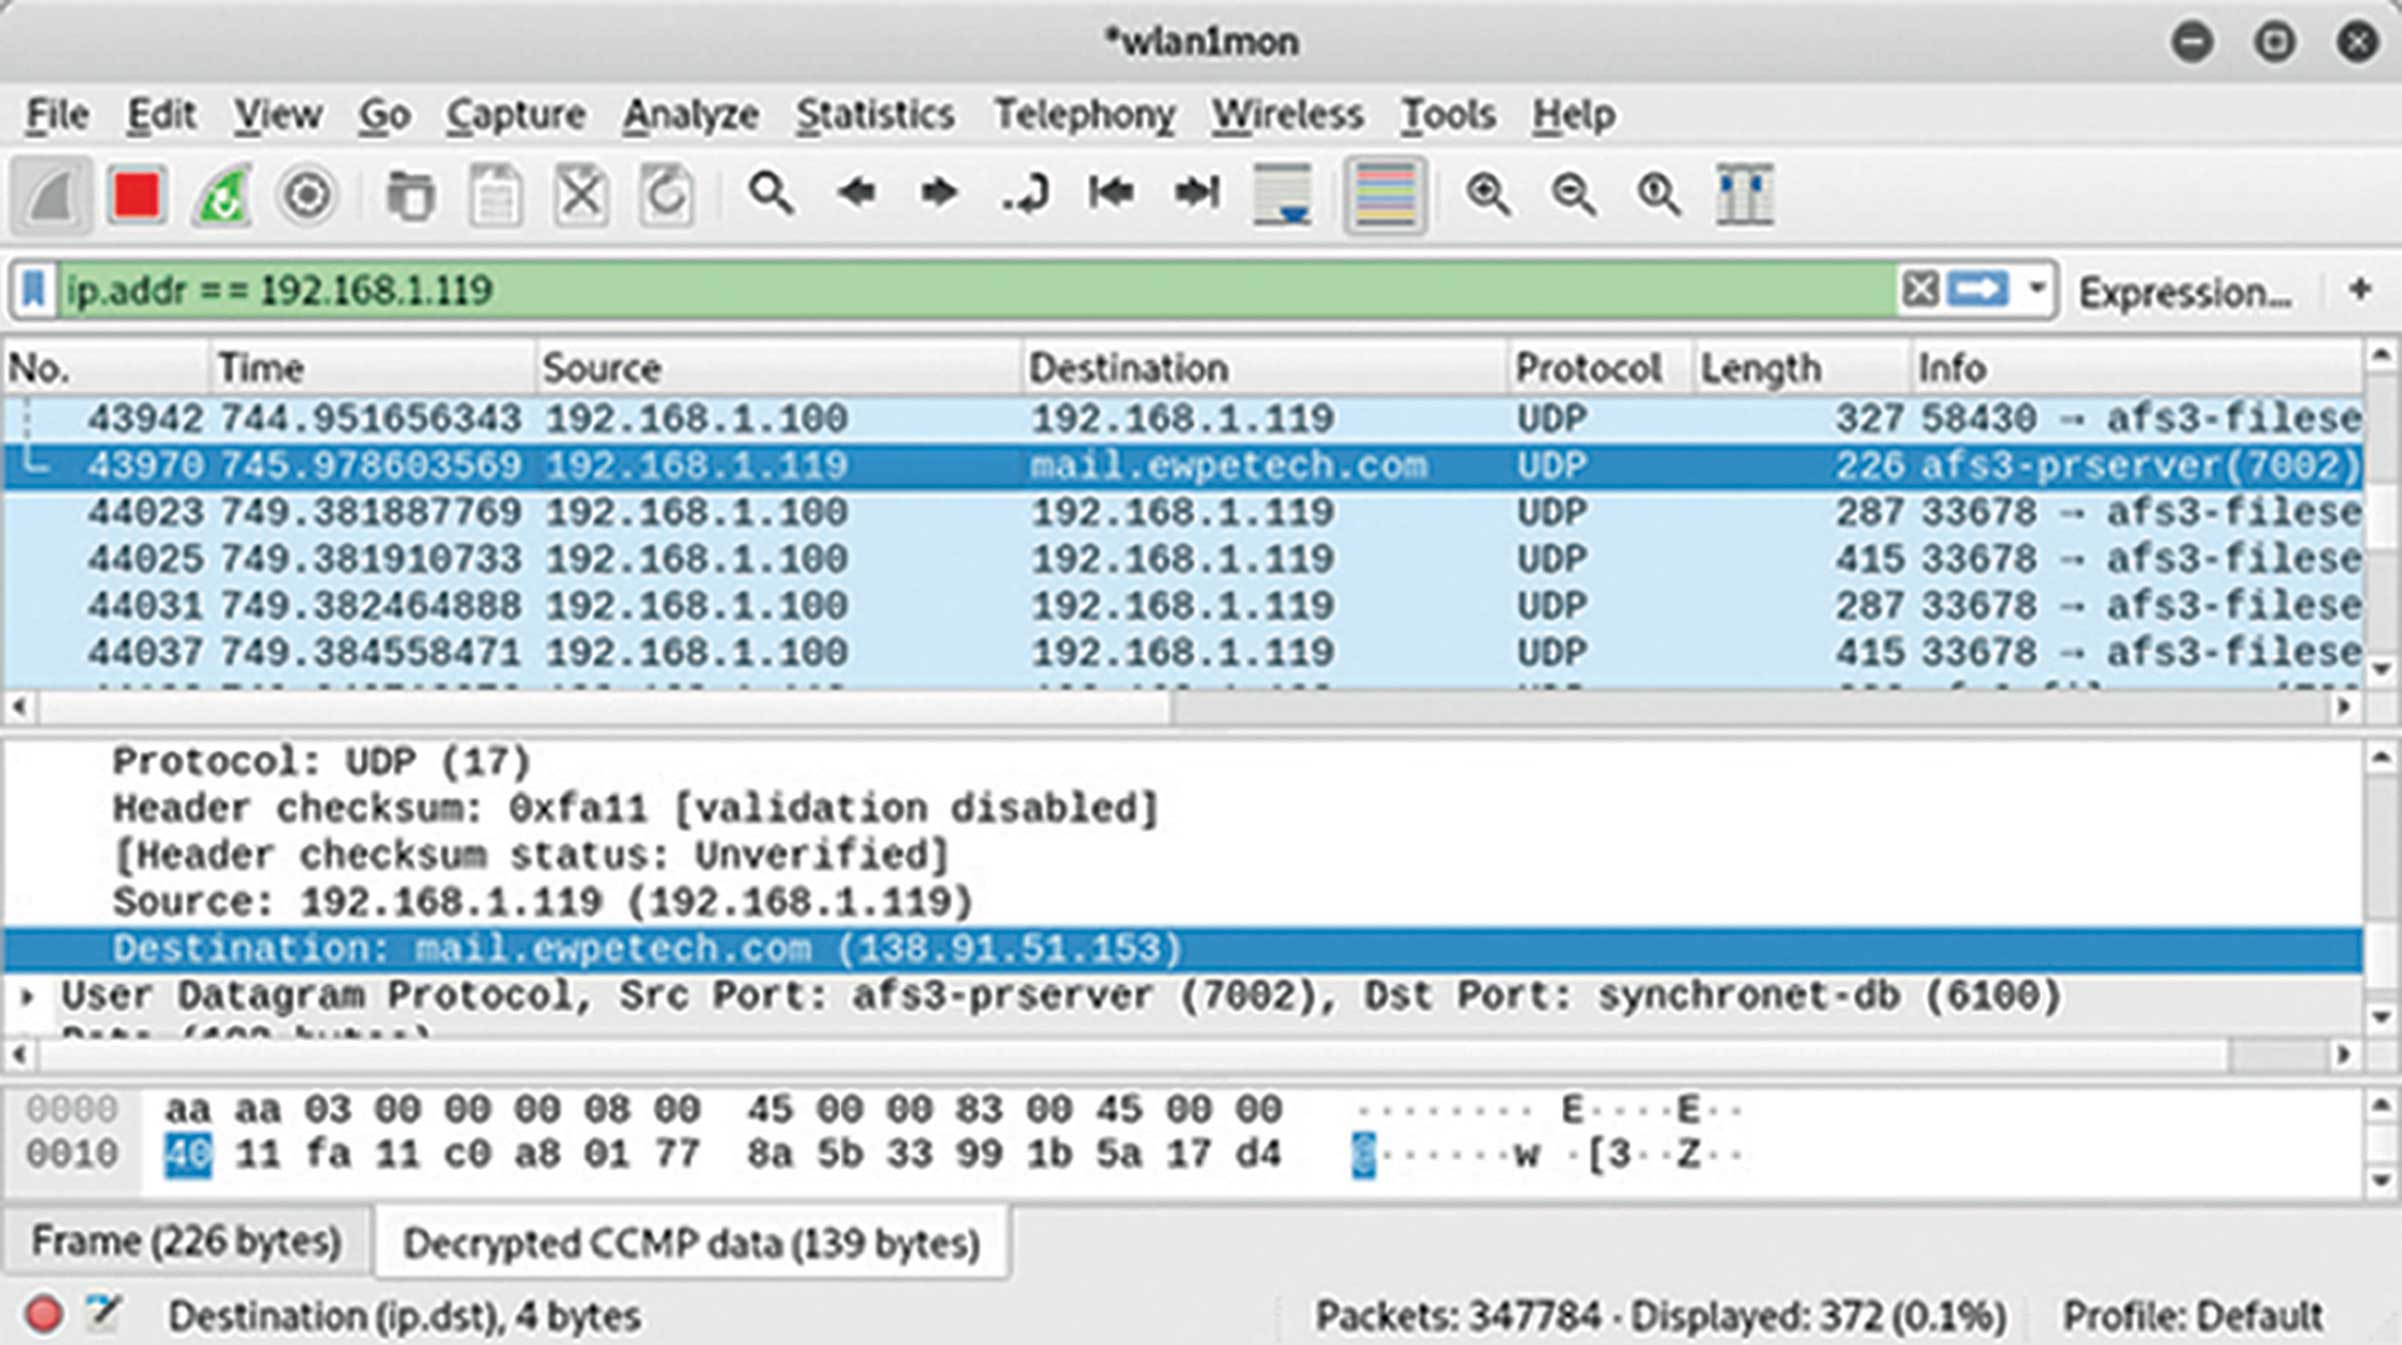Edit capture file comment status icon
Viewport: 2402px width, 1345px height.
(103, 1313)
